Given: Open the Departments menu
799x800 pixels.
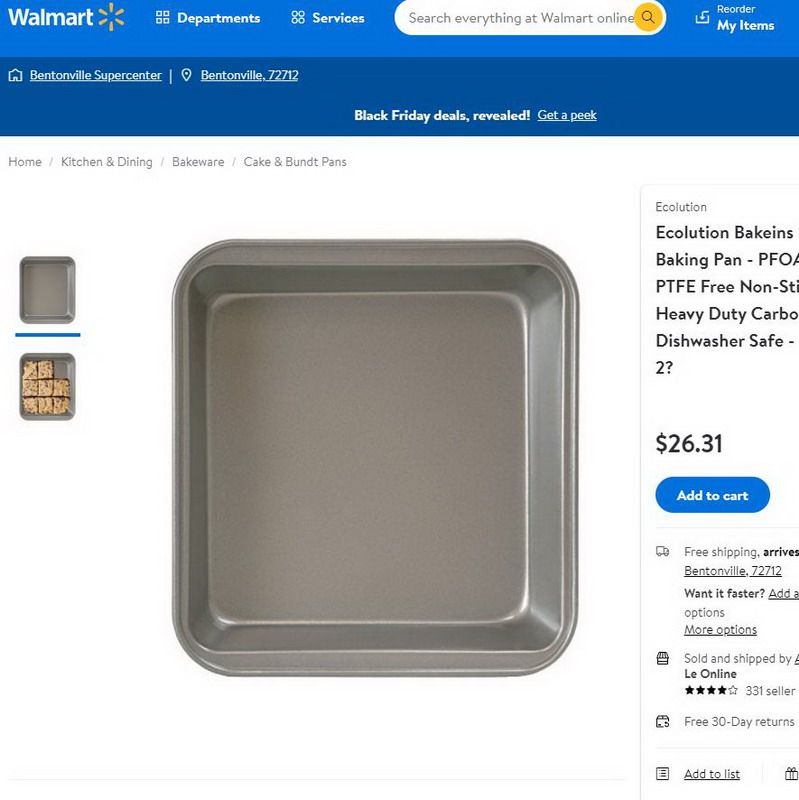Looking at the screenshot, I should (208, 18).
